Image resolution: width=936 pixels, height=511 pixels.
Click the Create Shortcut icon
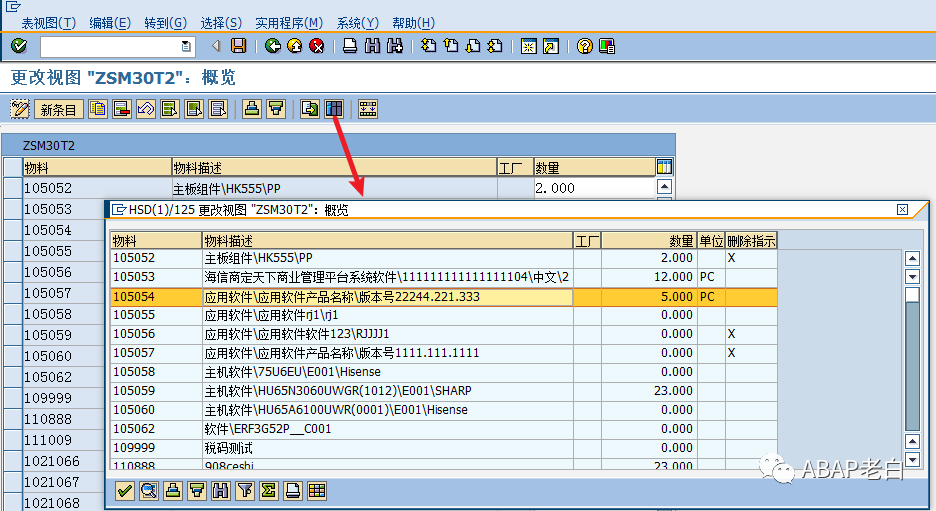(551, 45)
